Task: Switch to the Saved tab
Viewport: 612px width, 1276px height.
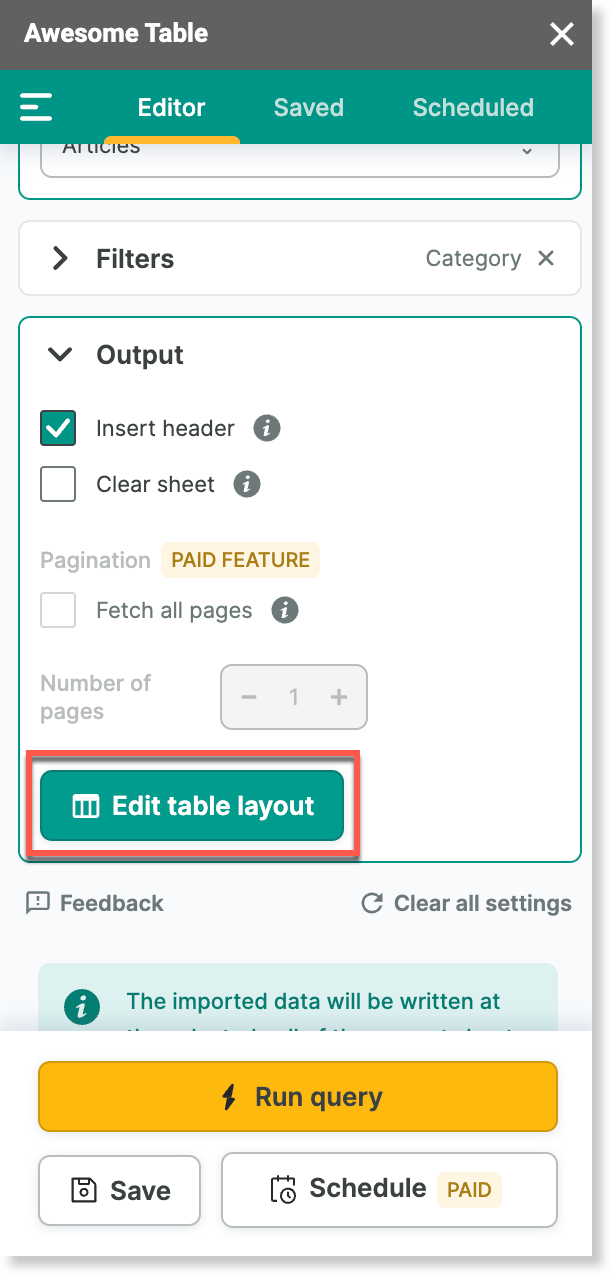Action: 308,108
